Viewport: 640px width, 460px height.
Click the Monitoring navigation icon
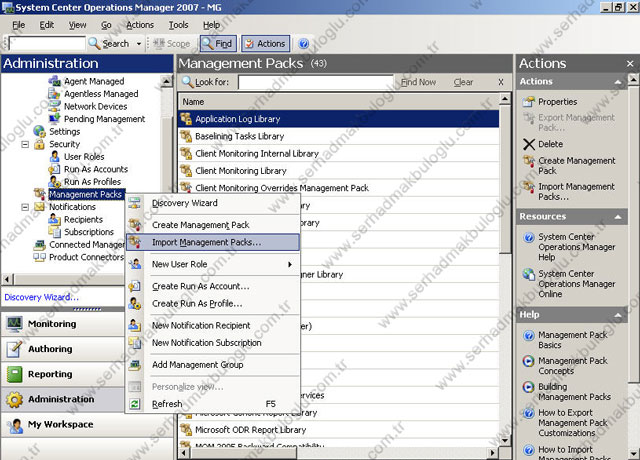14,324
